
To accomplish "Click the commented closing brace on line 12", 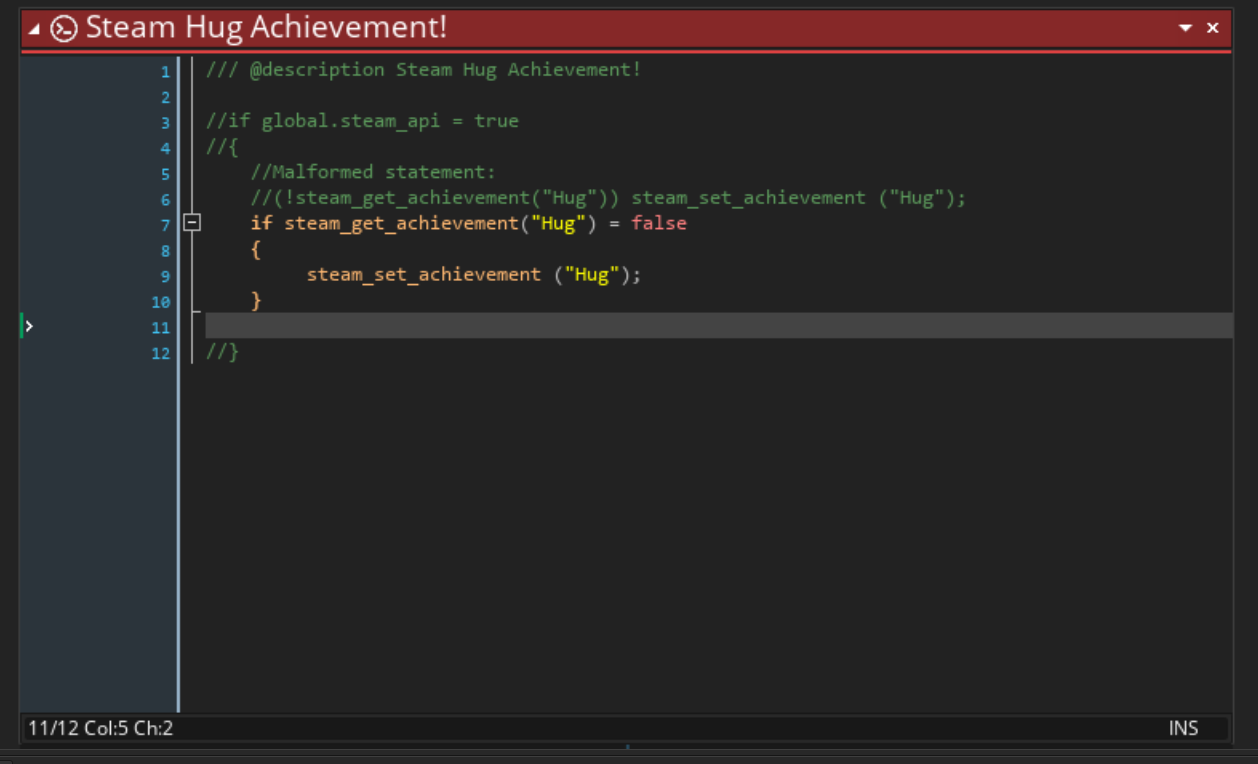I will (x=223, y=352).
